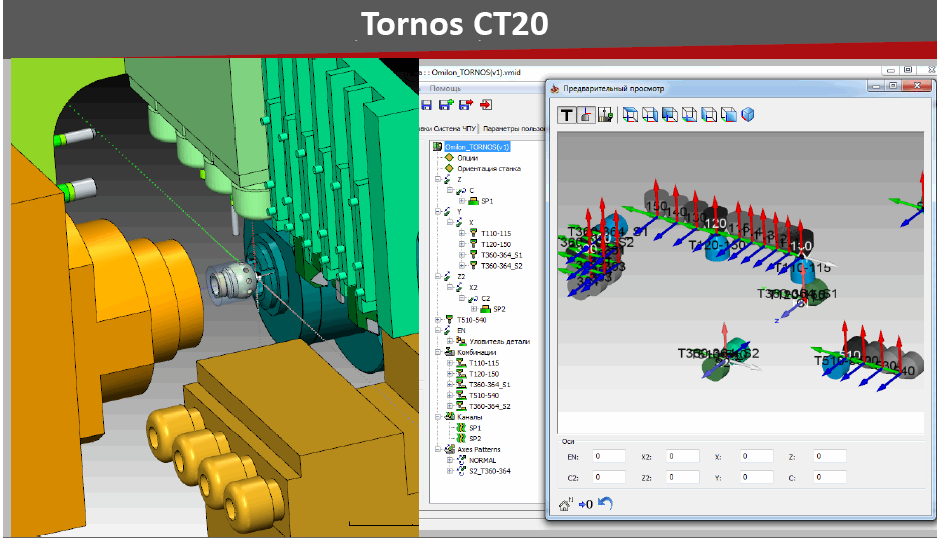The width and height of the screenshot is (937, 539).
Task: Select the X2 axis tree item
Action: point(473,287)
